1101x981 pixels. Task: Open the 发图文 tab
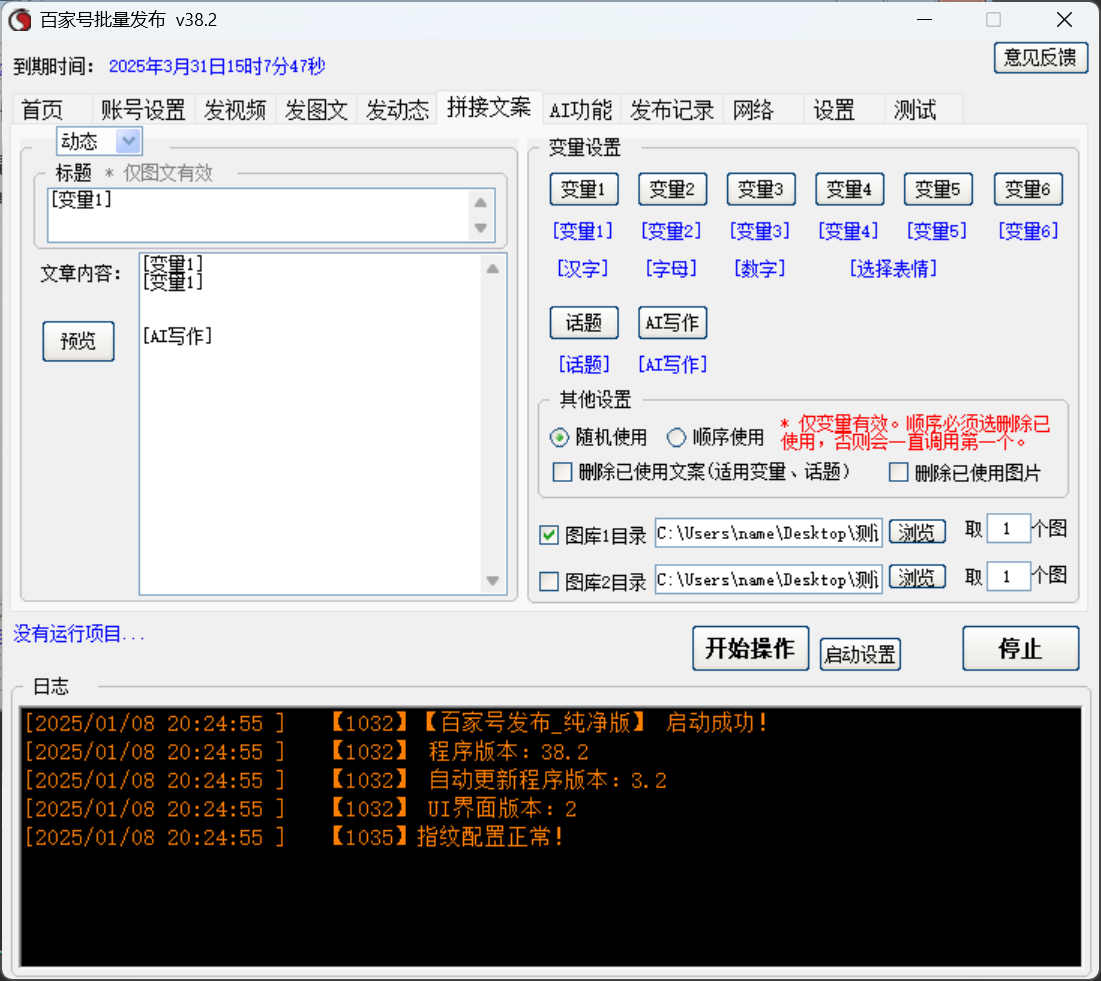point(316,110)
